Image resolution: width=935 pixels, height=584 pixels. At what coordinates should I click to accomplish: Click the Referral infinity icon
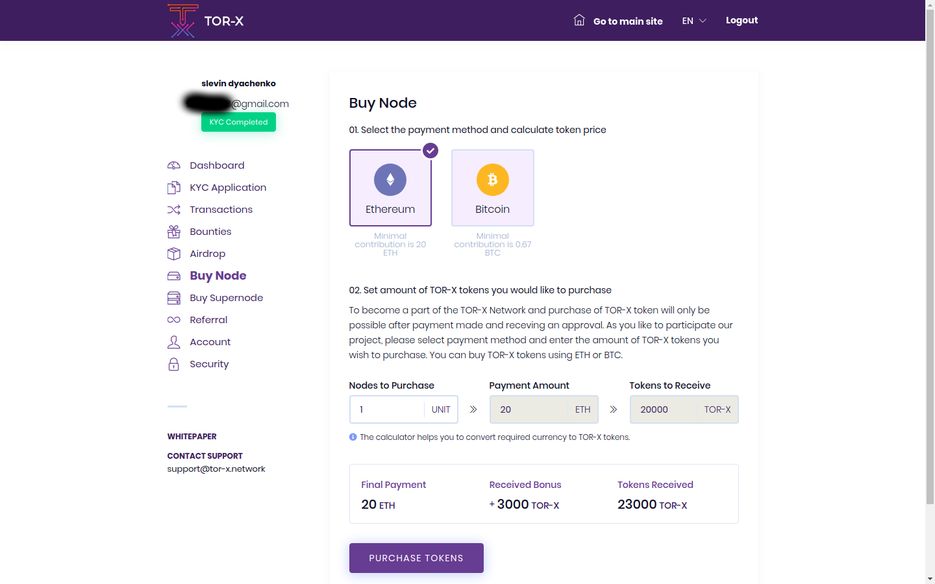pyautogui.click(x=174, y=320)
